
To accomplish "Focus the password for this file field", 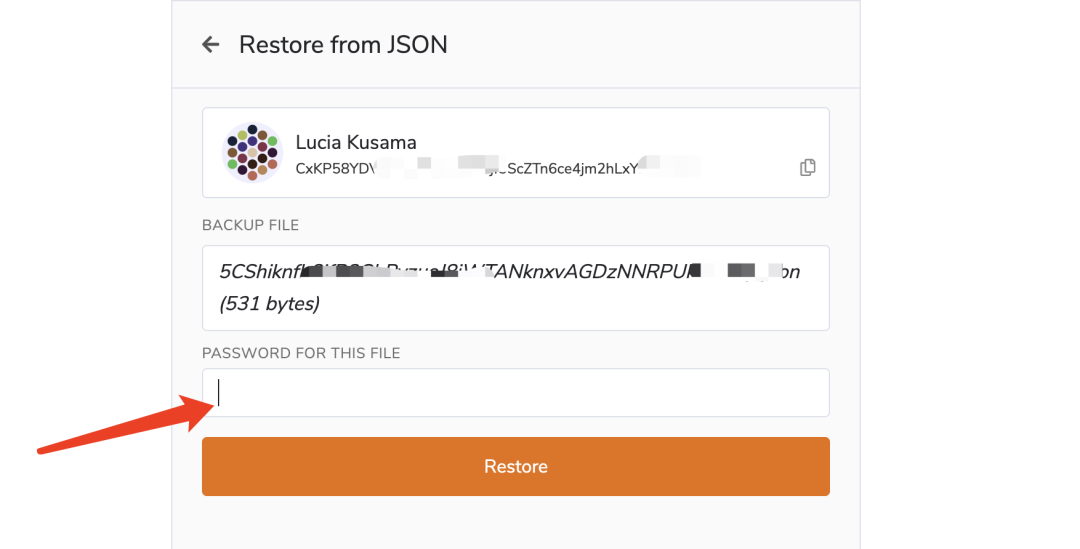I will (516, 393).
